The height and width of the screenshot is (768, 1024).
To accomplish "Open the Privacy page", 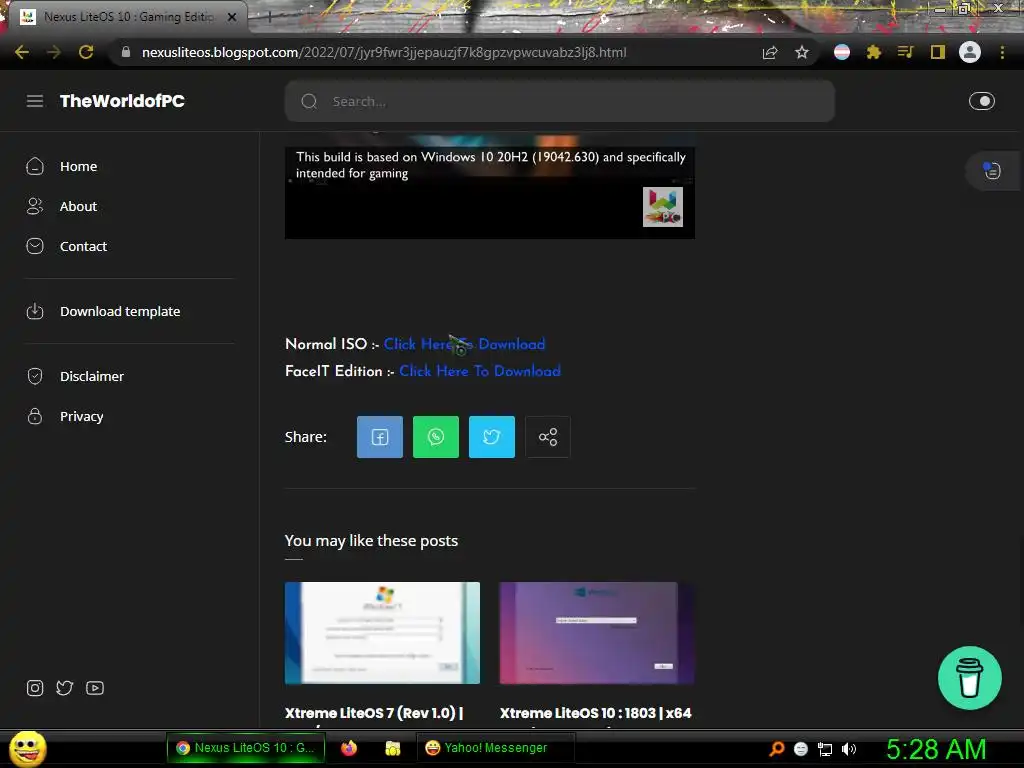I will coord(82,416).
